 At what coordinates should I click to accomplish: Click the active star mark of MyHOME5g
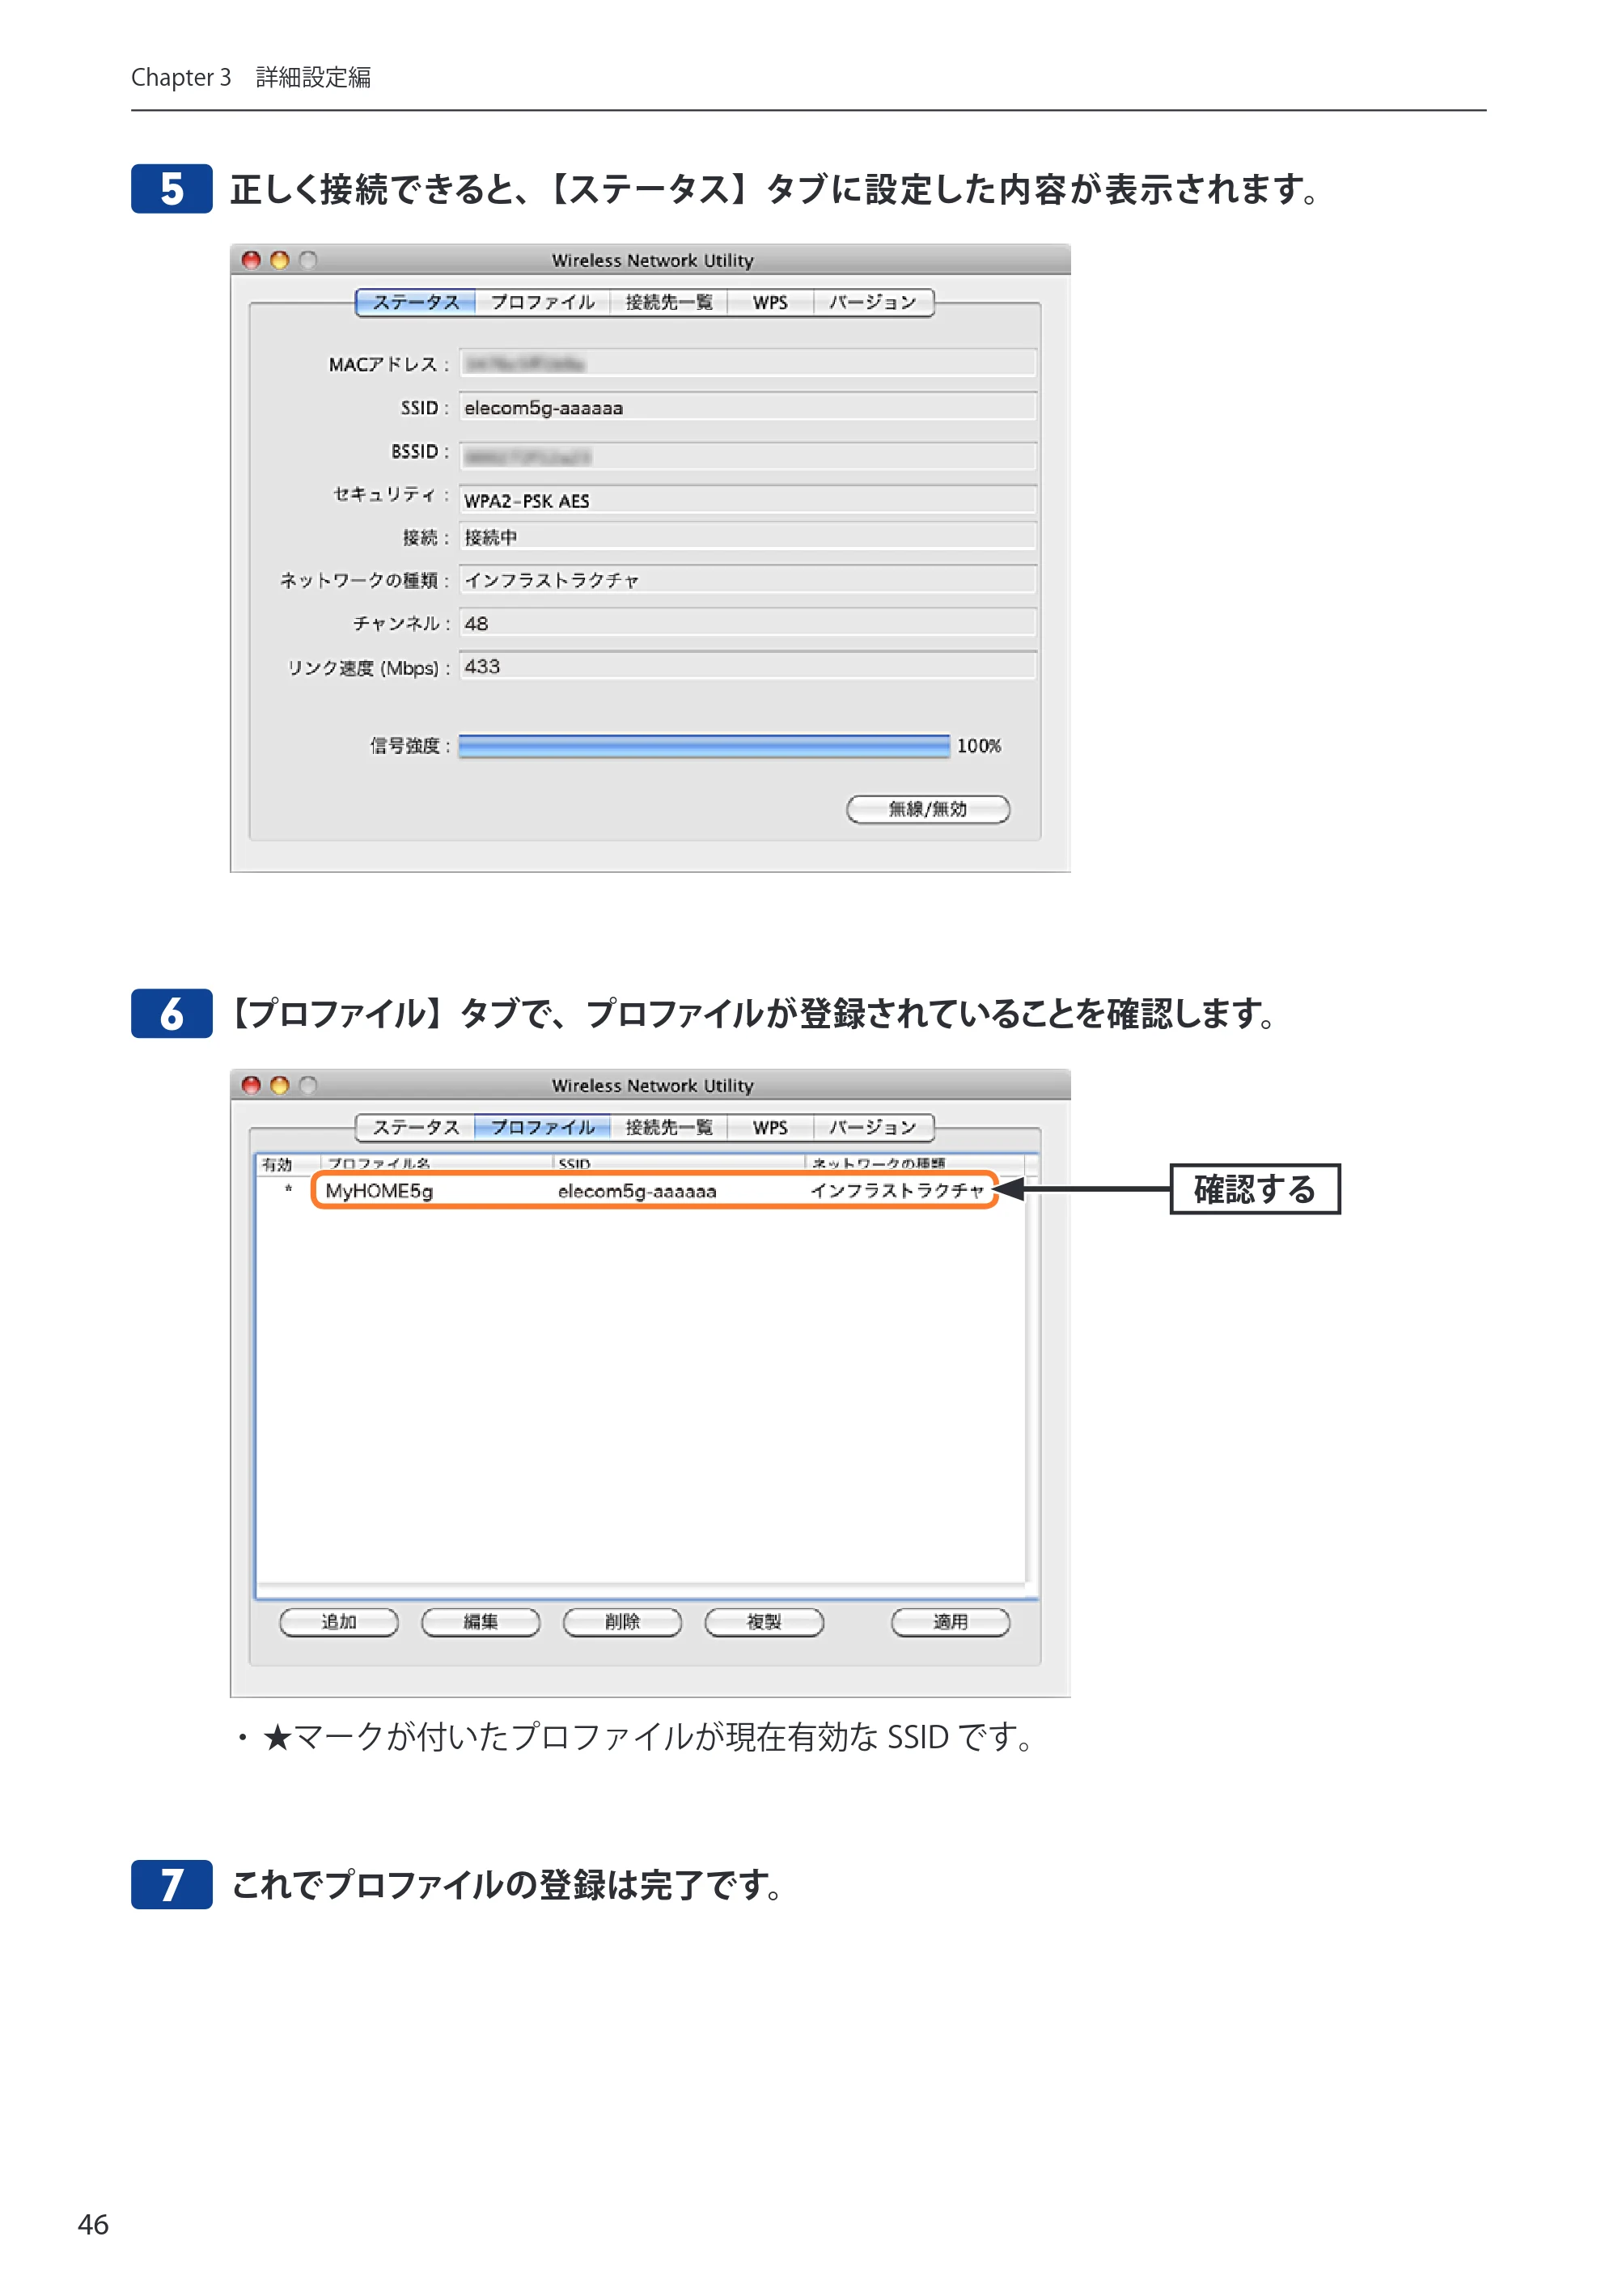288,1190
